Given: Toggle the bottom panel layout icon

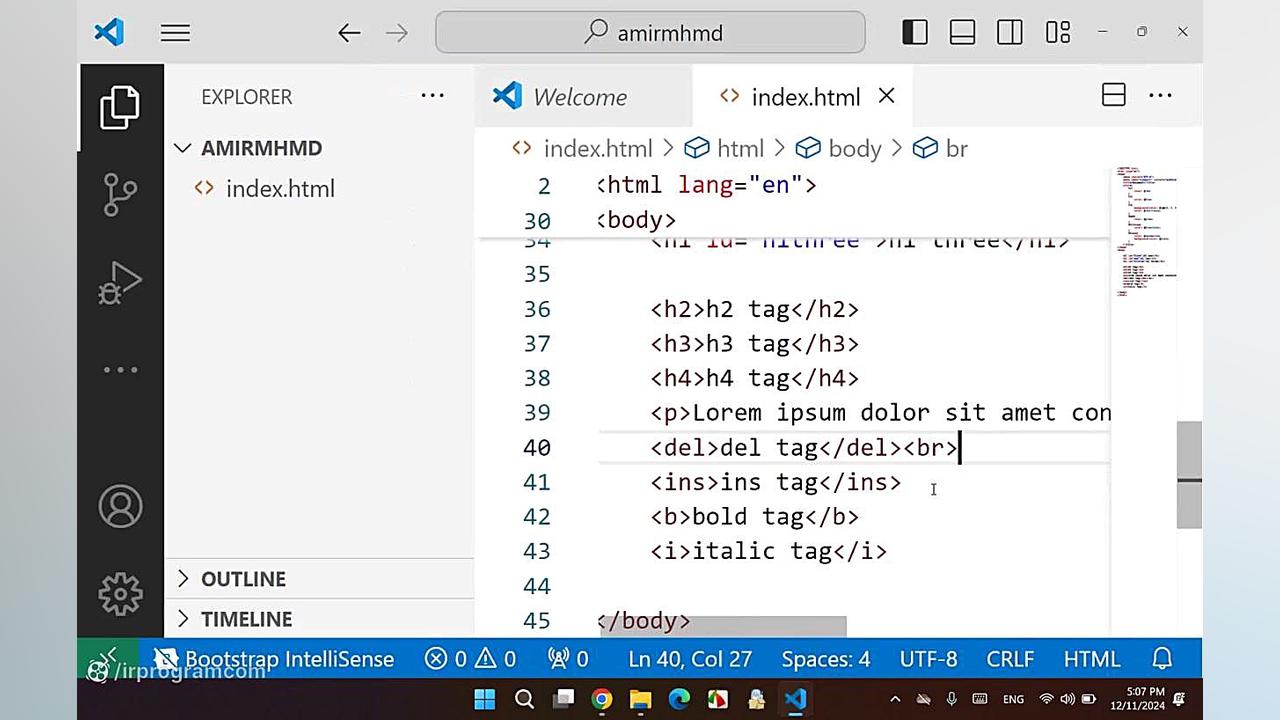Looking at the screenshot, I should (962, 32).
